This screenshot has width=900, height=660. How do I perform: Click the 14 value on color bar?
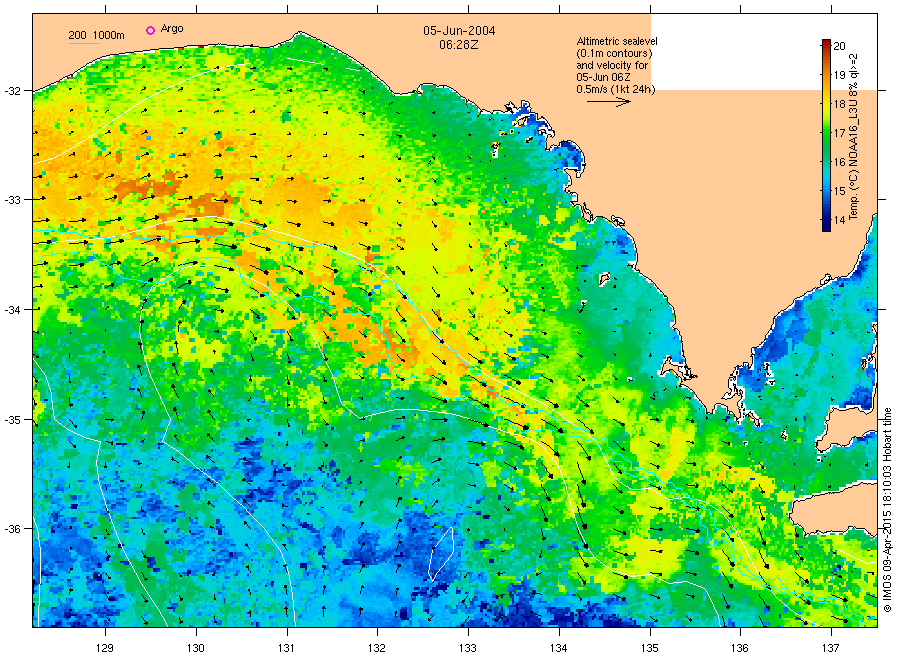click(839, 220)
